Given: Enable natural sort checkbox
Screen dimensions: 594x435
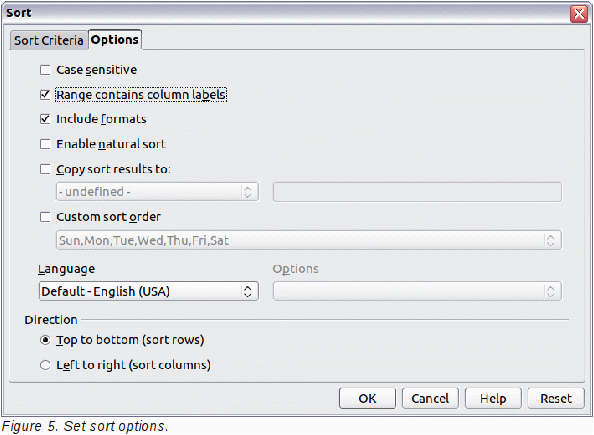Looking at the screenshot, I should click(45, 144).
